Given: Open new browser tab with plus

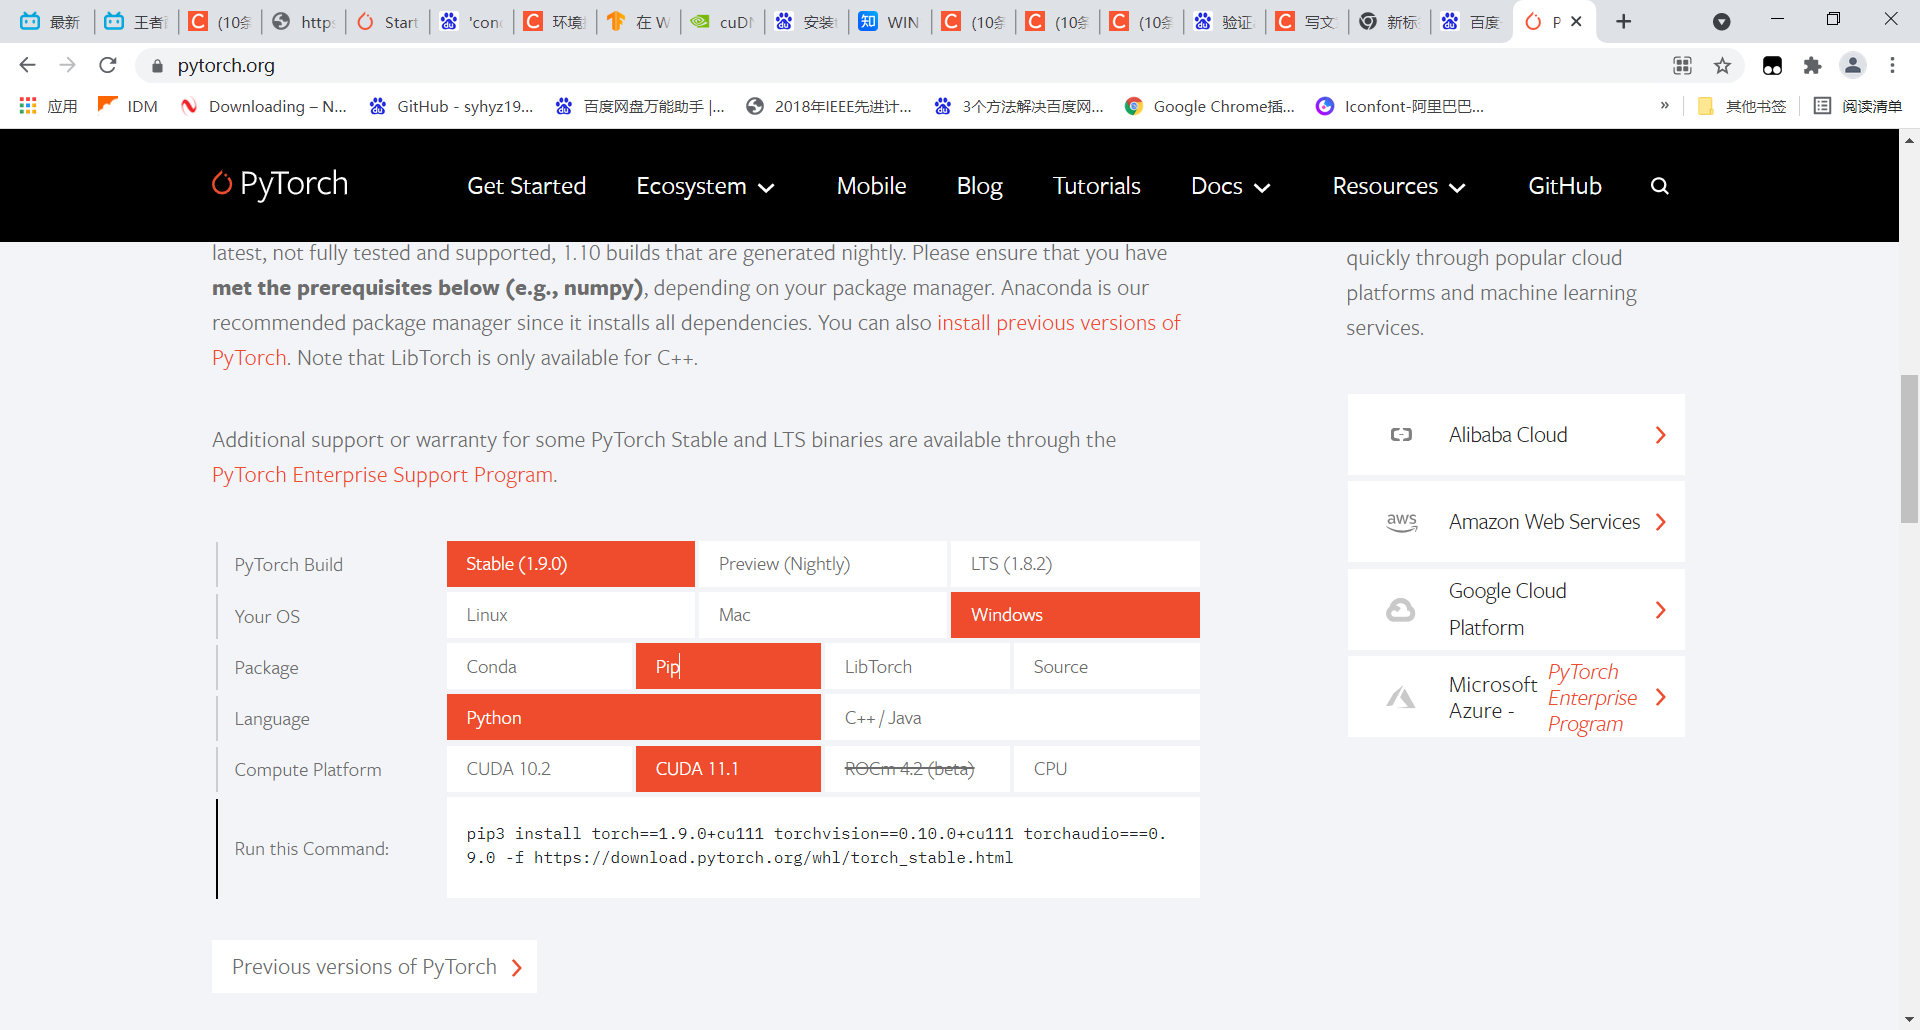Looking at the screenshot, I should pos(1624,21).
